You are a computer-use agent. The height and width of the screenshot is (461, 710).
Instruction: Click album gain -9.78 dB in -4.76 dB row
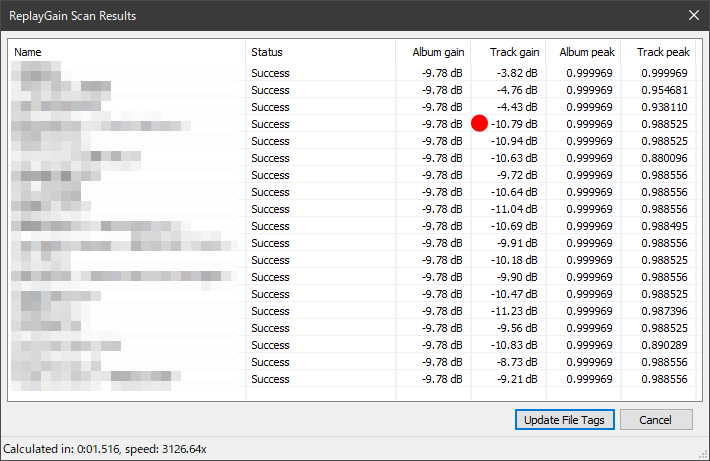pos(442,90)
